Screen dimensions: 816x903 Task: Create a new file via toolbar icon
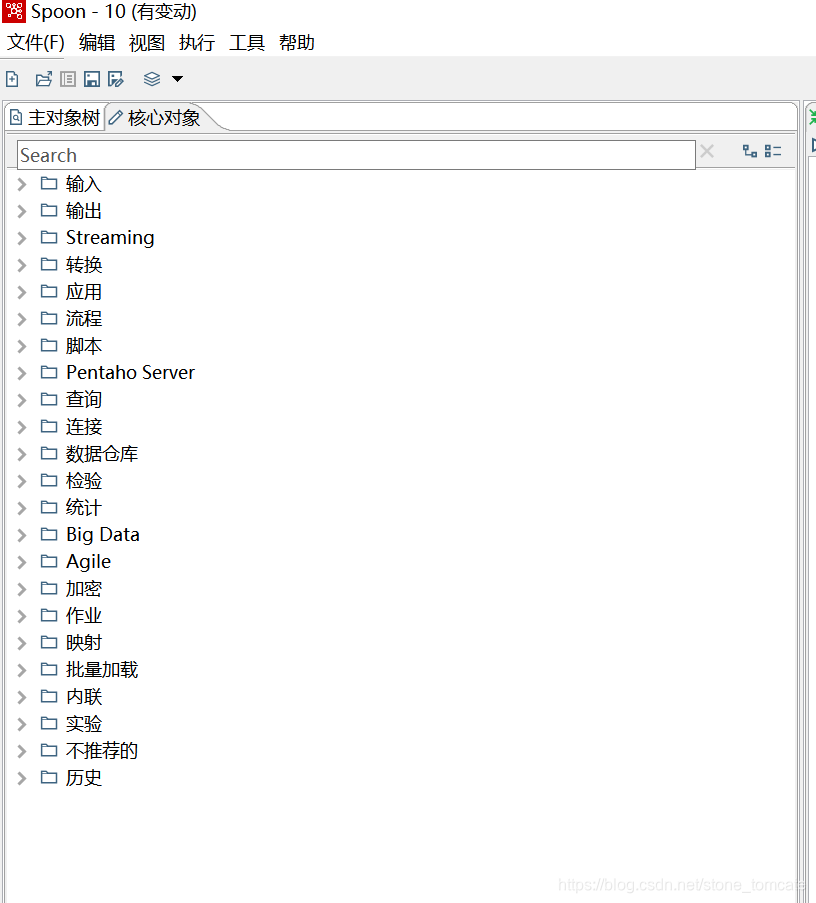point(11,78)
